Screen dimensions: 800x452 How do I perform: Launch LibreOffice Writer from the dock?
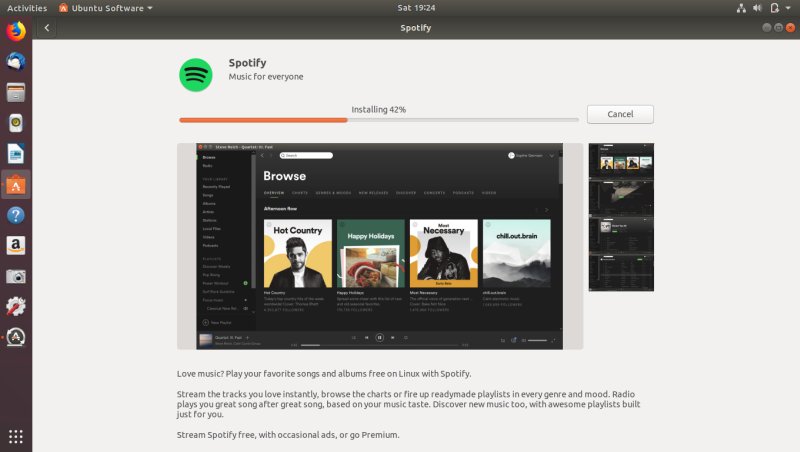coord(16,154)
